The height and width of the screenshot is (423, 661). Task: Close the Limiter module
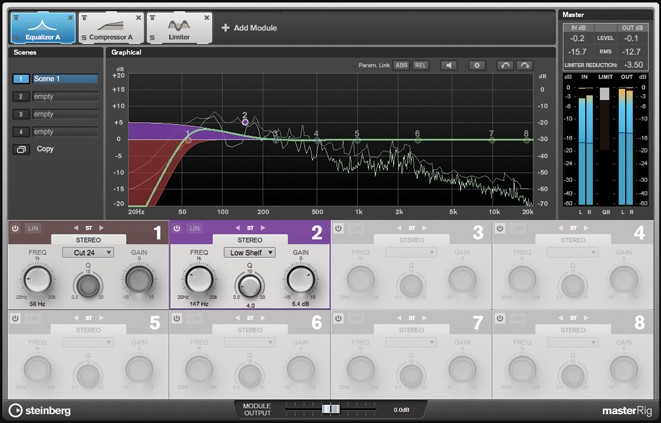pyautogui.click(x=207, y=17)
